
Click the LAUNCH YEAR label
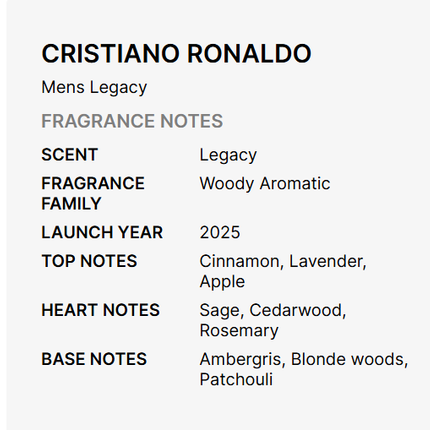[102, 232]
